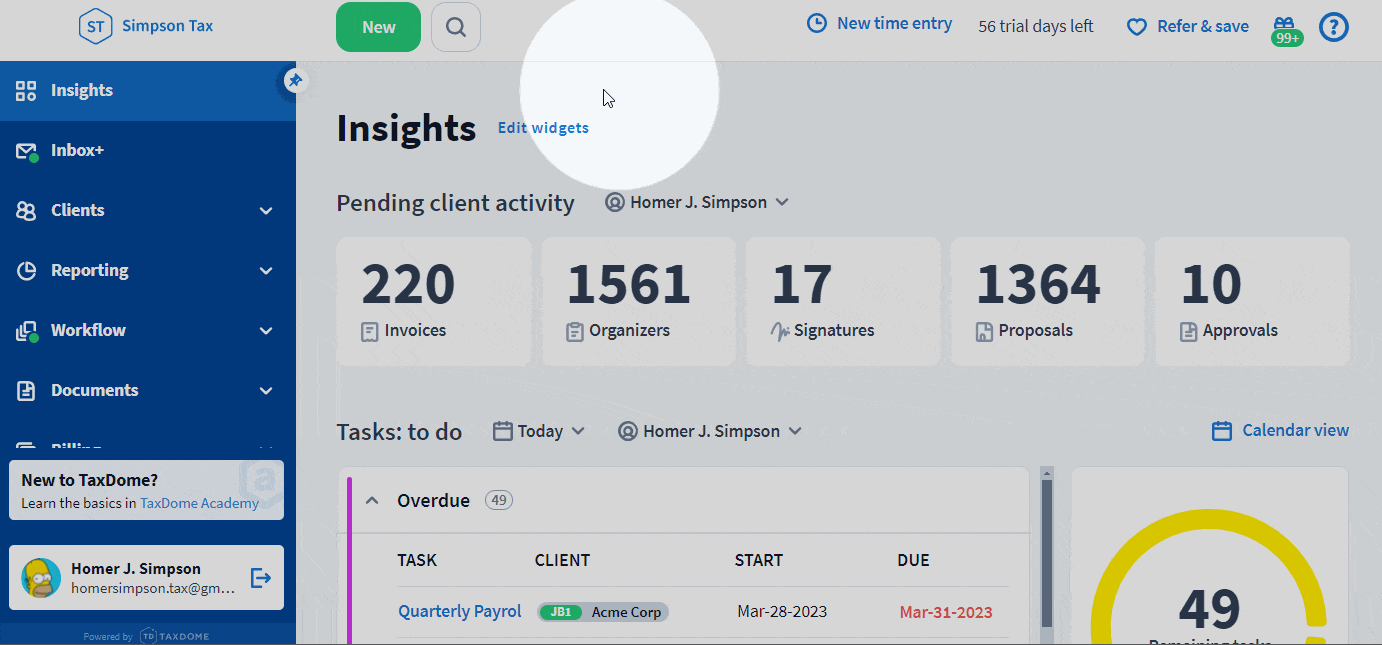Open Workflow menu in sidebar
The width and height of the screenshot is (1382, 645).
pyautogui.click(x=148, y=331)
